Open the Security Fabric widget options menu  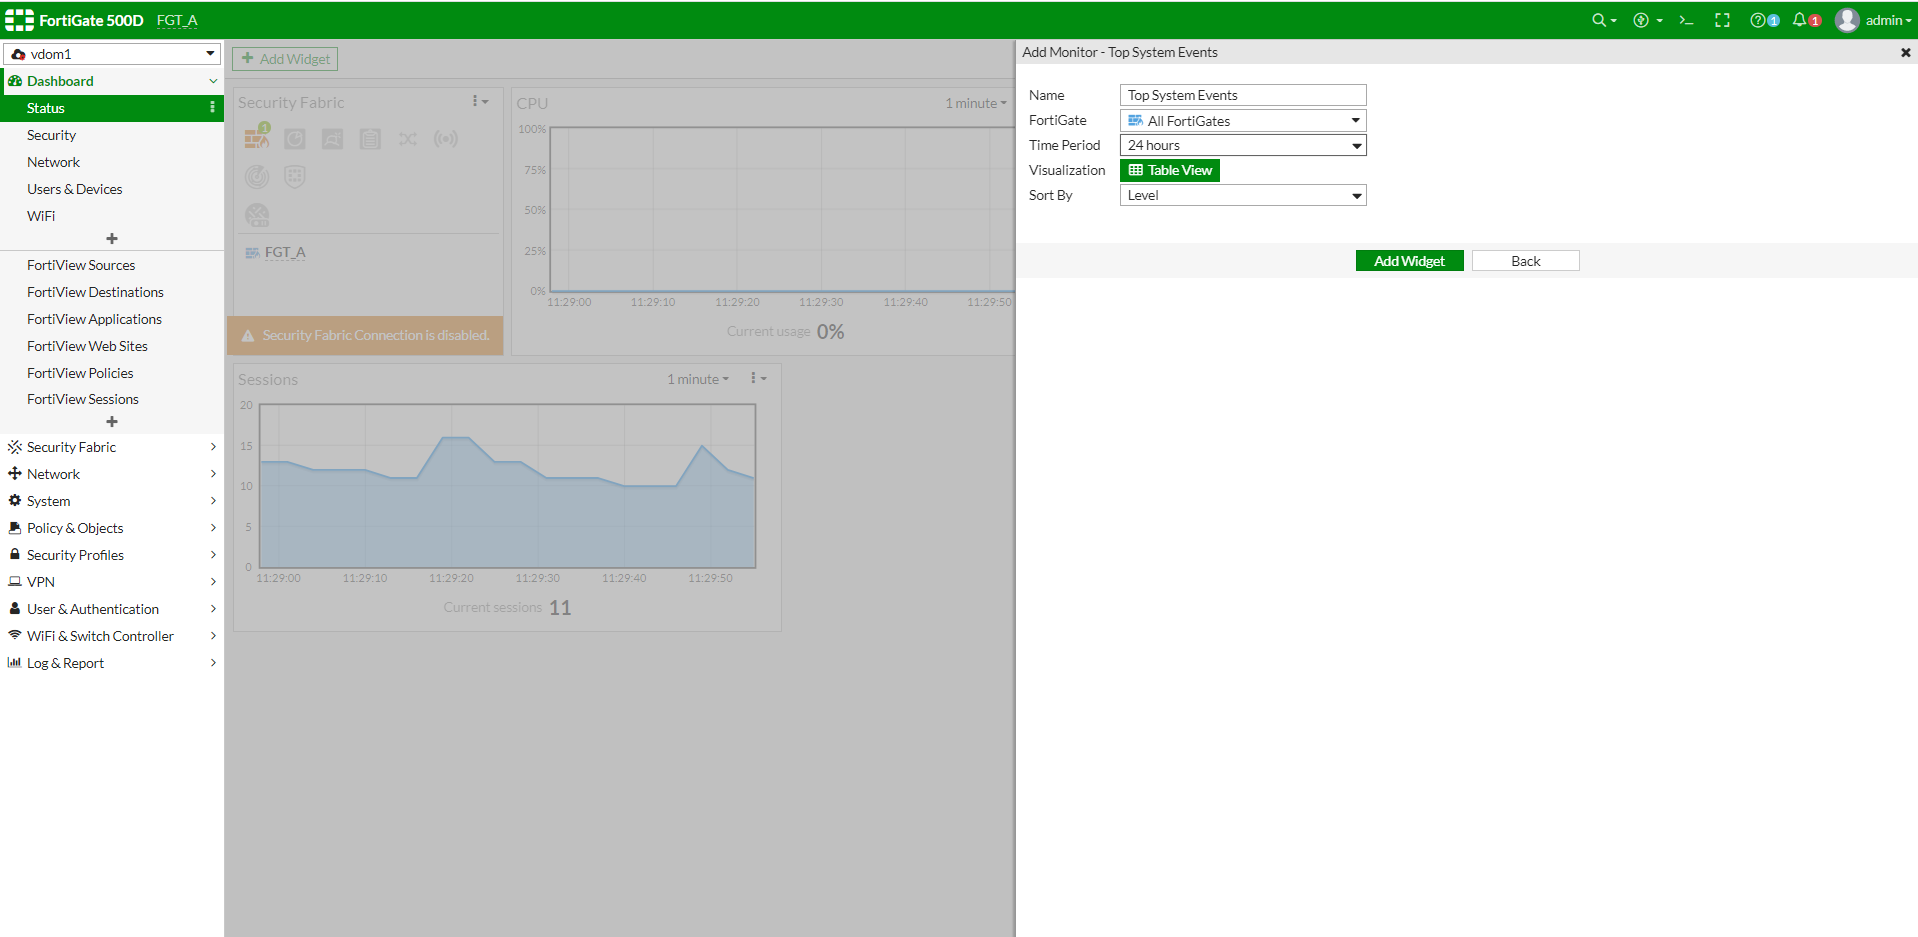click(x=480, y=102)
